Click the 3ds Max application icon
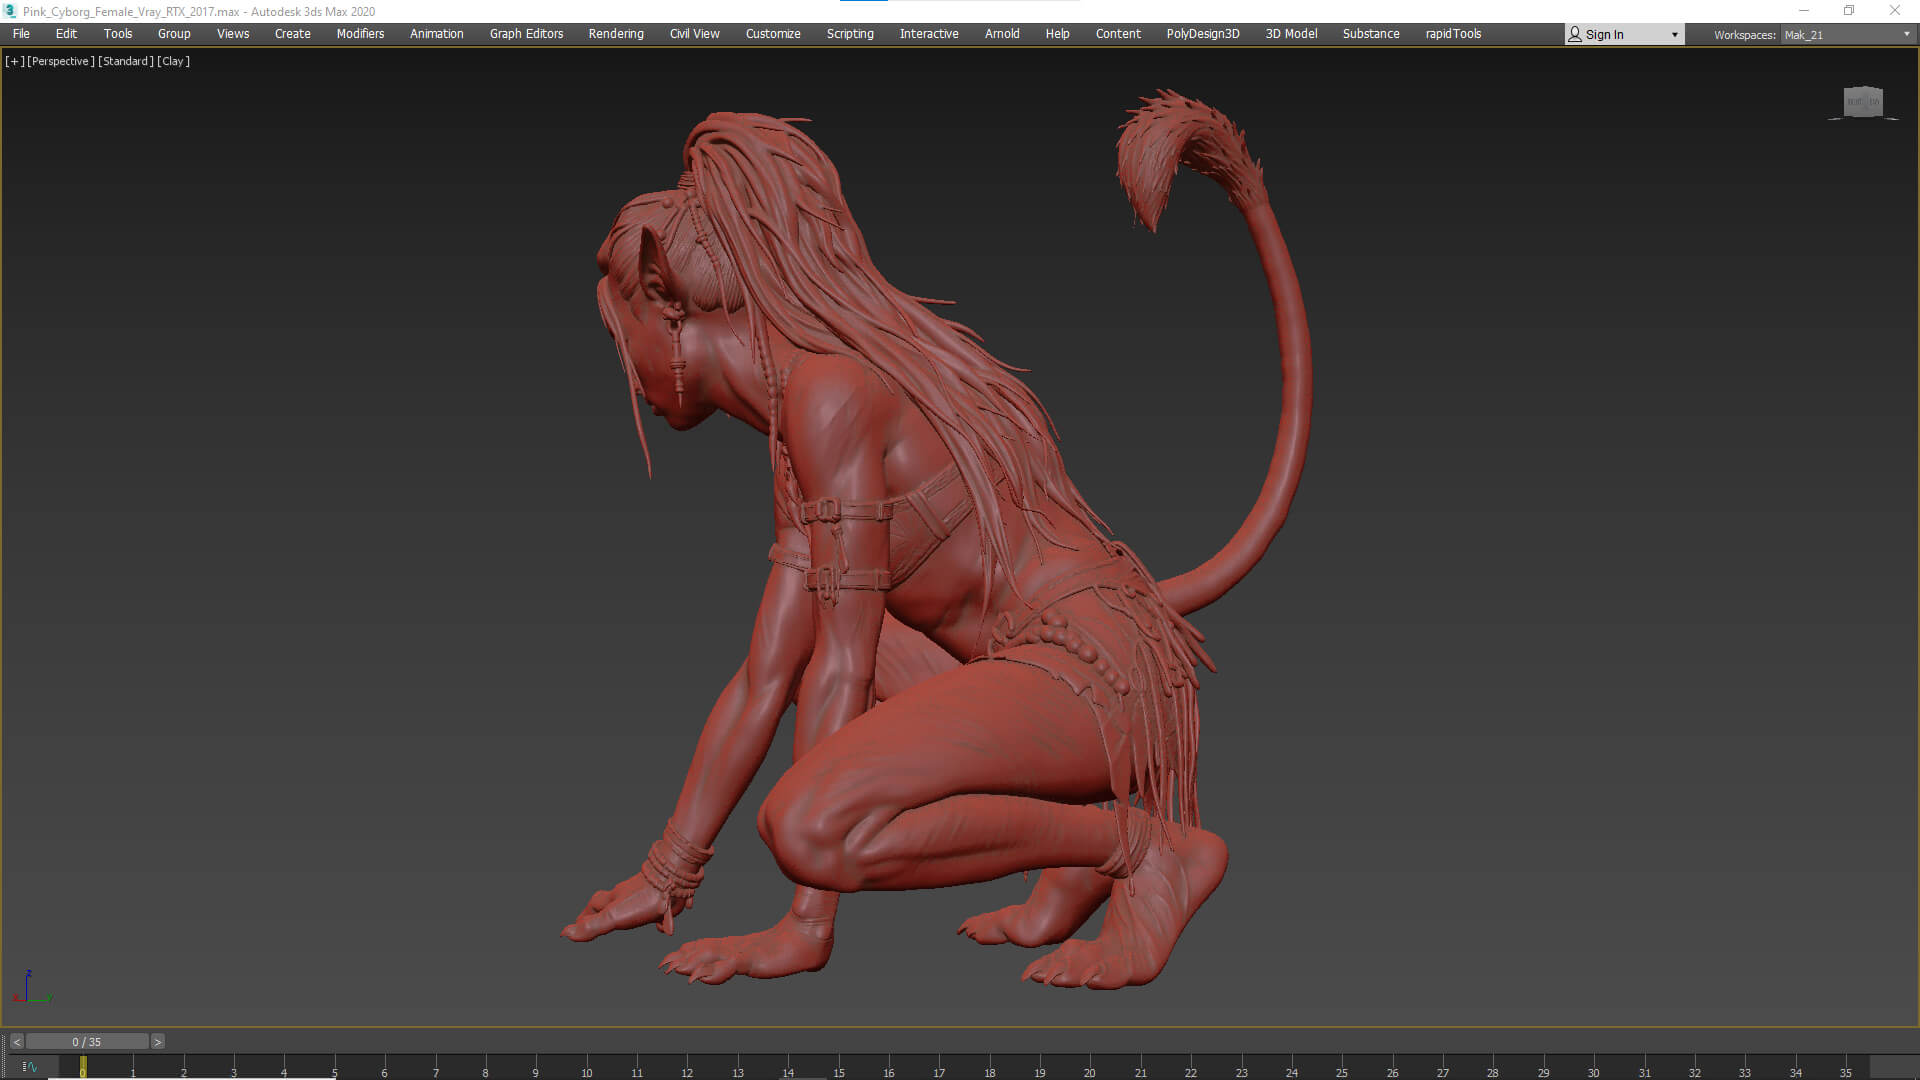This screenshot has height=1080, width=1920. pyautogui.click(x=10, y=11)
